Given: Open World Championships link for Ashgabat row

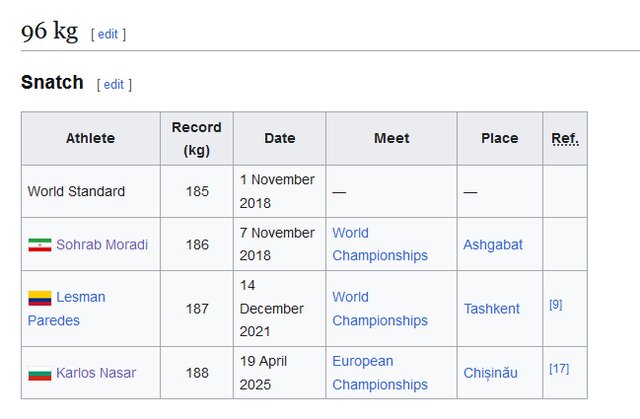Looking at the screenshot, I should pyautogui.click(x=379, y=244).
